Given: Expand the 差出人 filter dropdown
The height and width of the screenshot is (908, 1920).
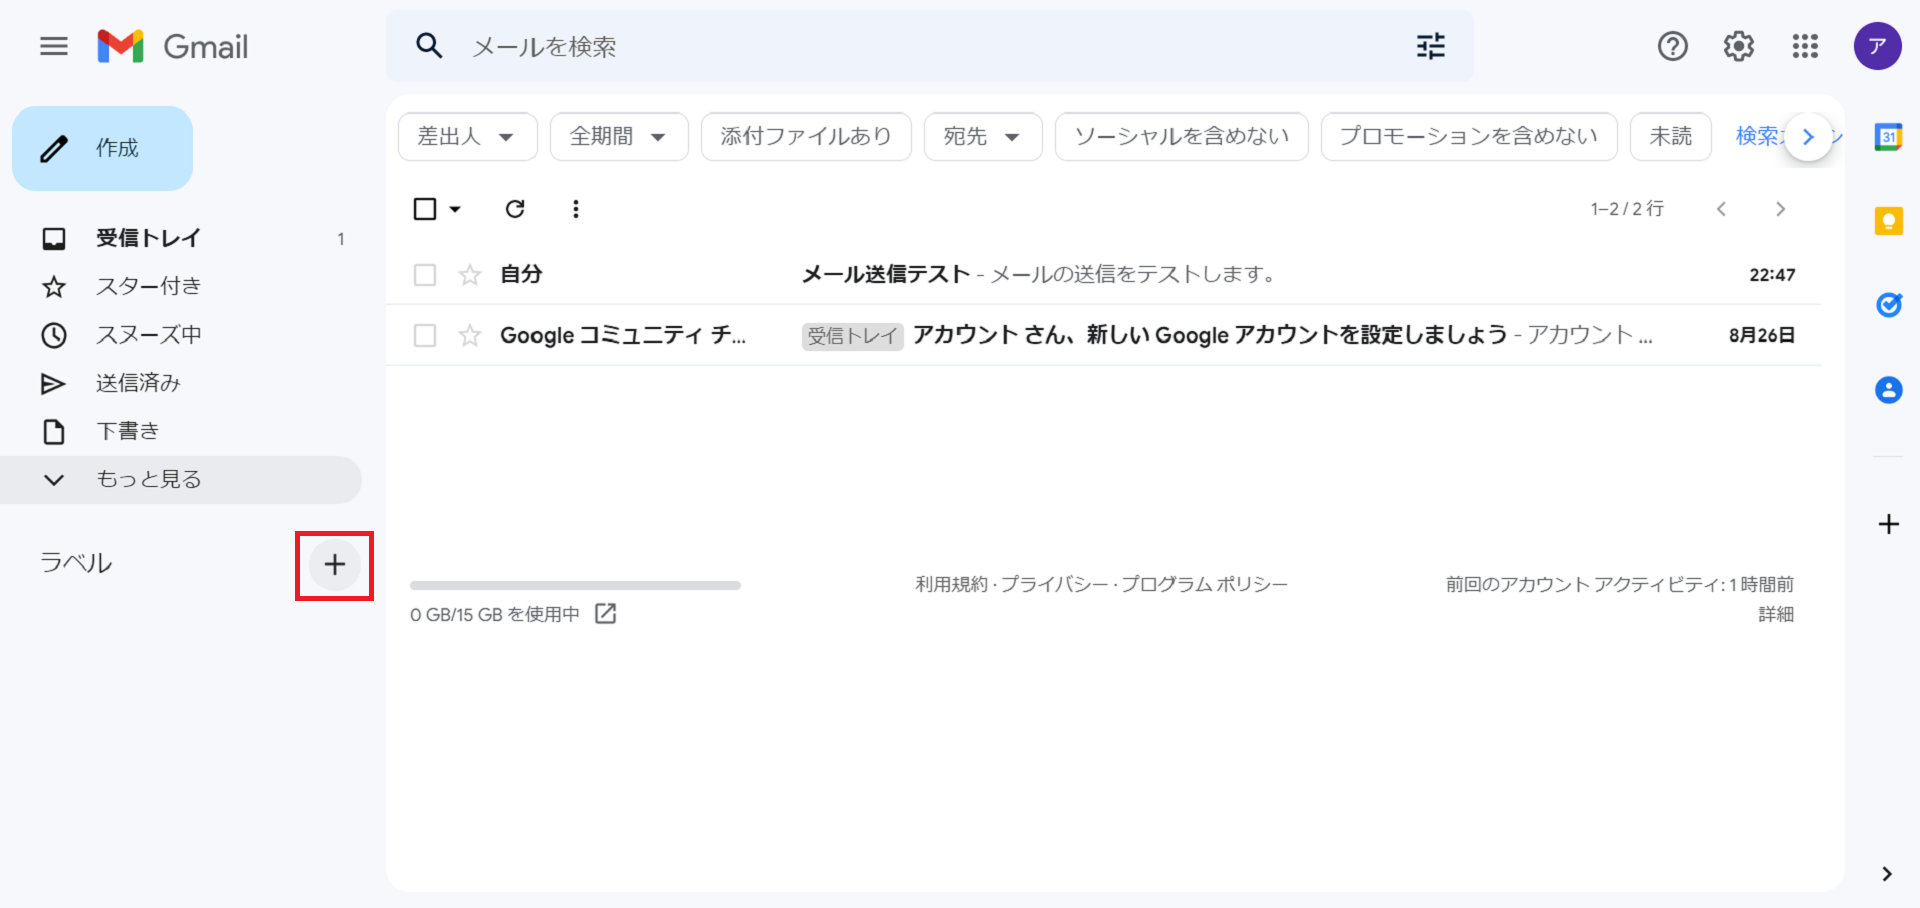Looking at the screenshot, I should [x=467, y=137].
